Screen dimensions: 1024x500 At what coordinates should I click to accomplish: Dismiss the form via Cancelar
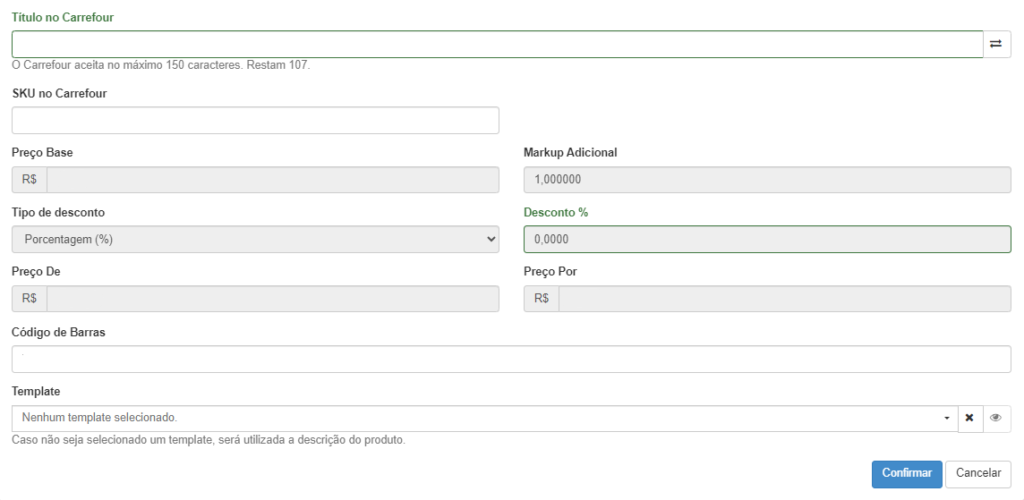(978, 474)
